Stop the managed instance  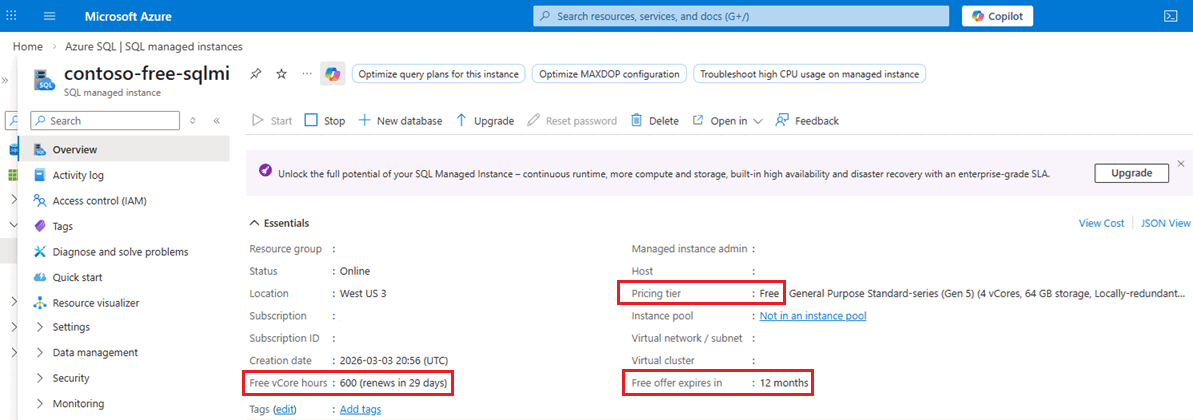[325, 121]
